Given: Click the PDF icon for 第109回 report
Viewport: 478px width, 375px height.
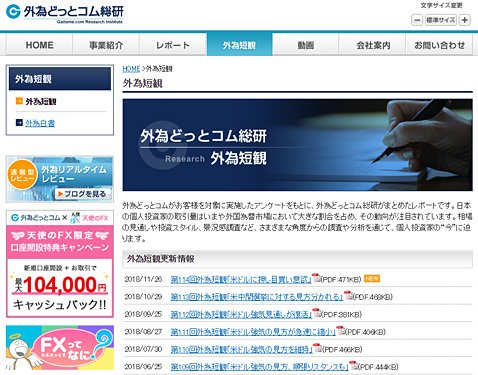Looking at the screenshot, I should 353,365.
